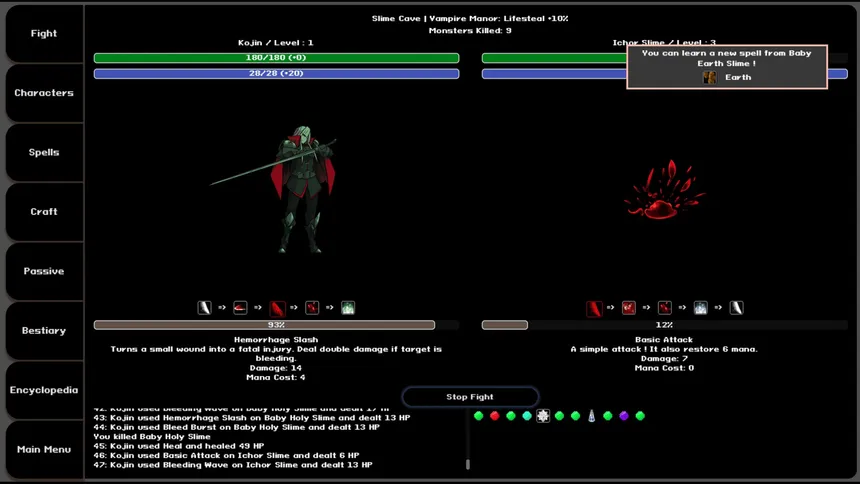This screenshot has height=484, width=860.
Task: Click the Earth spell icon in the notification
Action: [710, 77]
